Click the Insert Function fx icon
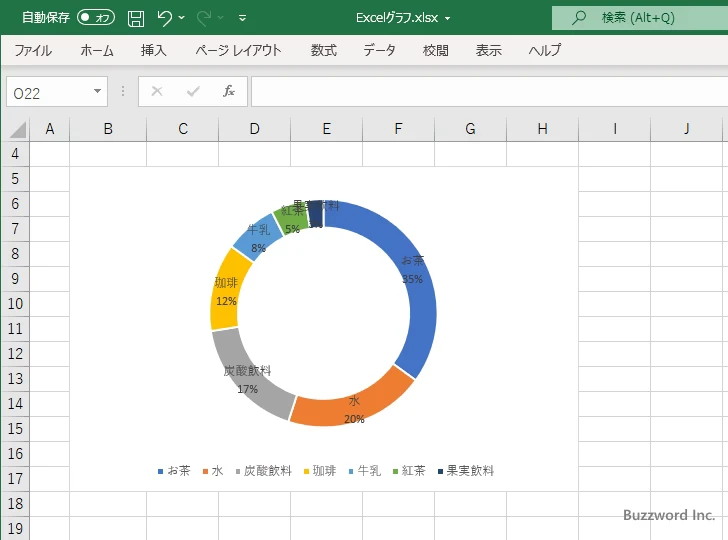 [x=228, y=91]
